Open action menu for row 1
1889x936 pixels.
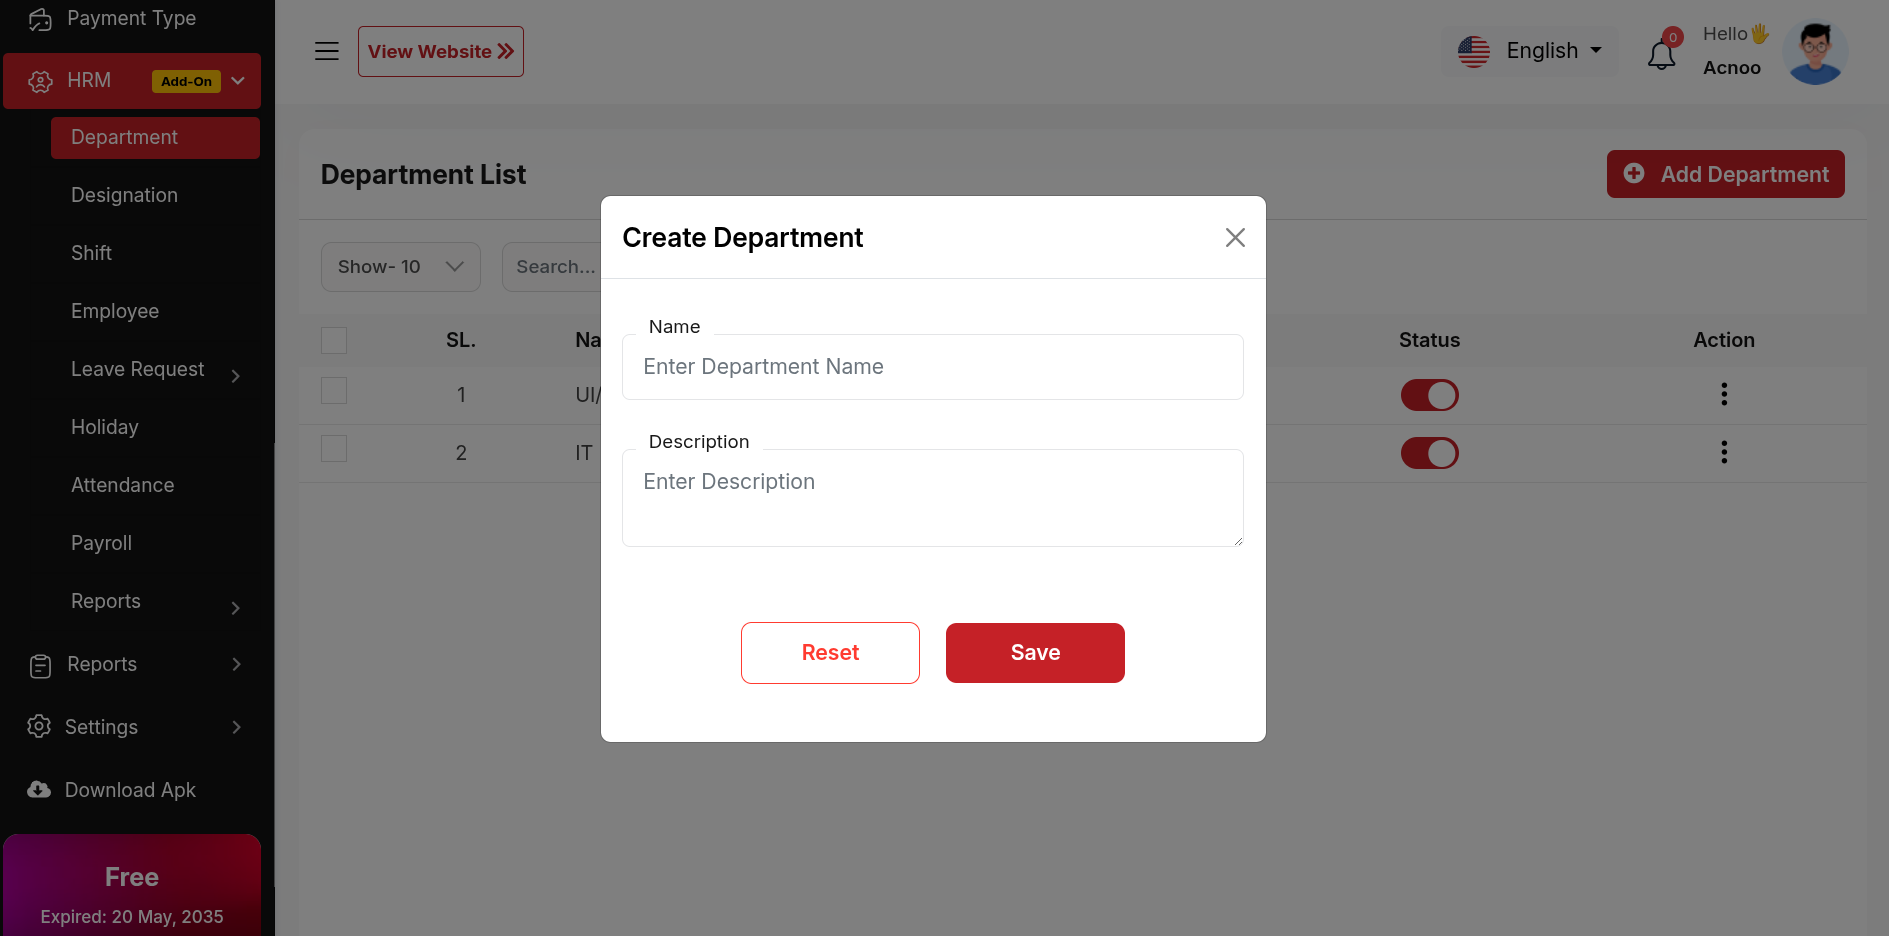[x=1723, y=394]
